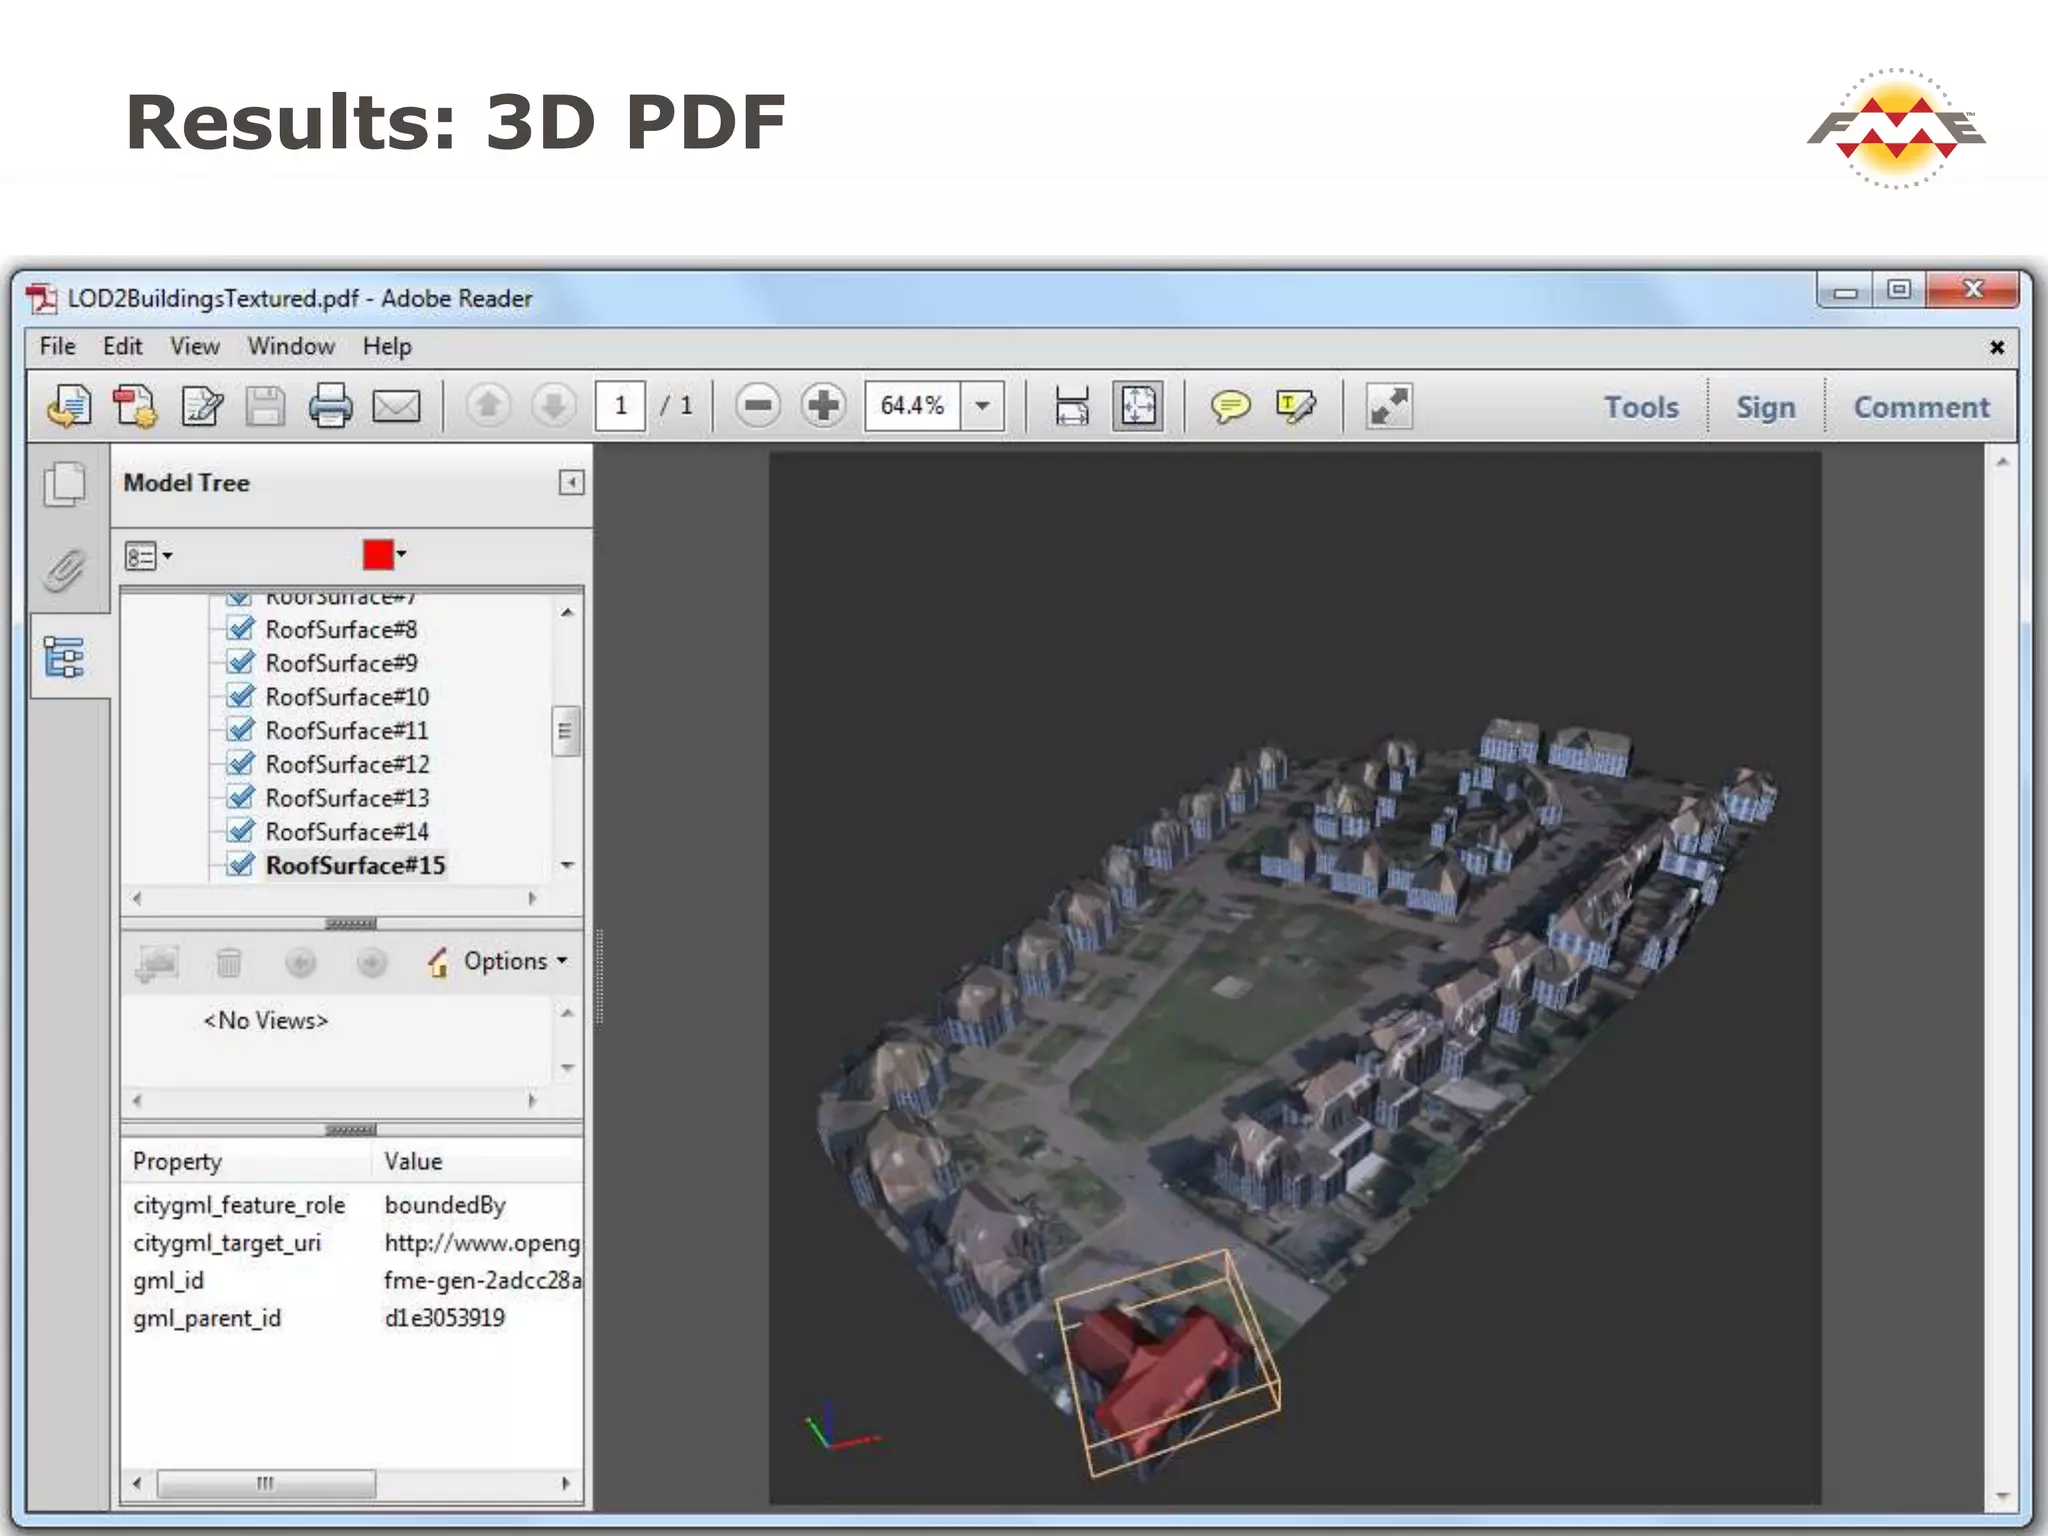
Task: Uncheck RoofSurface#13 visibility checkbox
Action: 240,797
